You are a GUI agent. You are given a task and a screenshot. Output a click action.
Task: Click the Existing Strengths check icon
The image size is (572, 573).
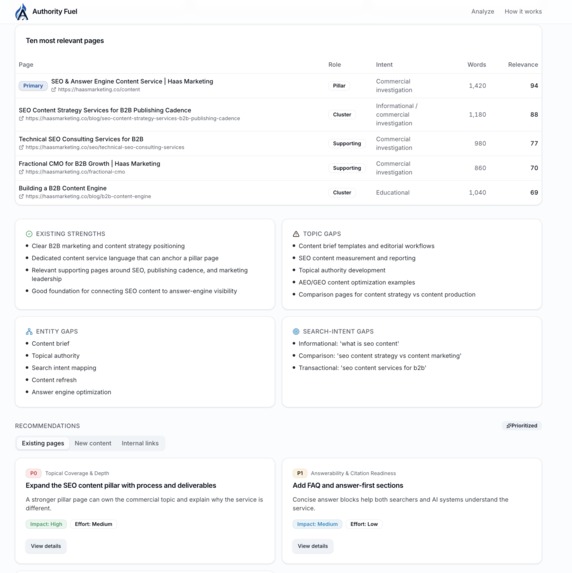[29, 234]
